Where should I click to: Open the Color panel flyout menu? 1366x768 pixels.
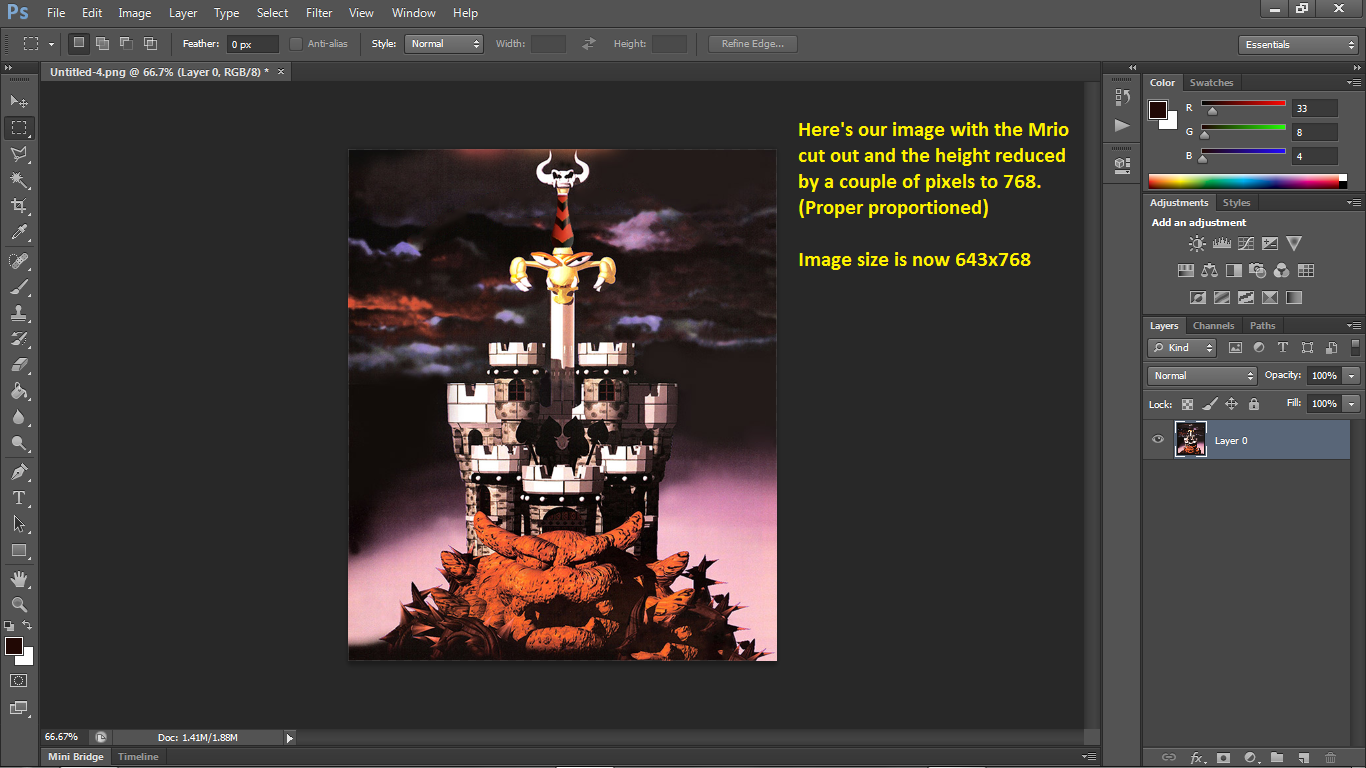coord(1353,83)
